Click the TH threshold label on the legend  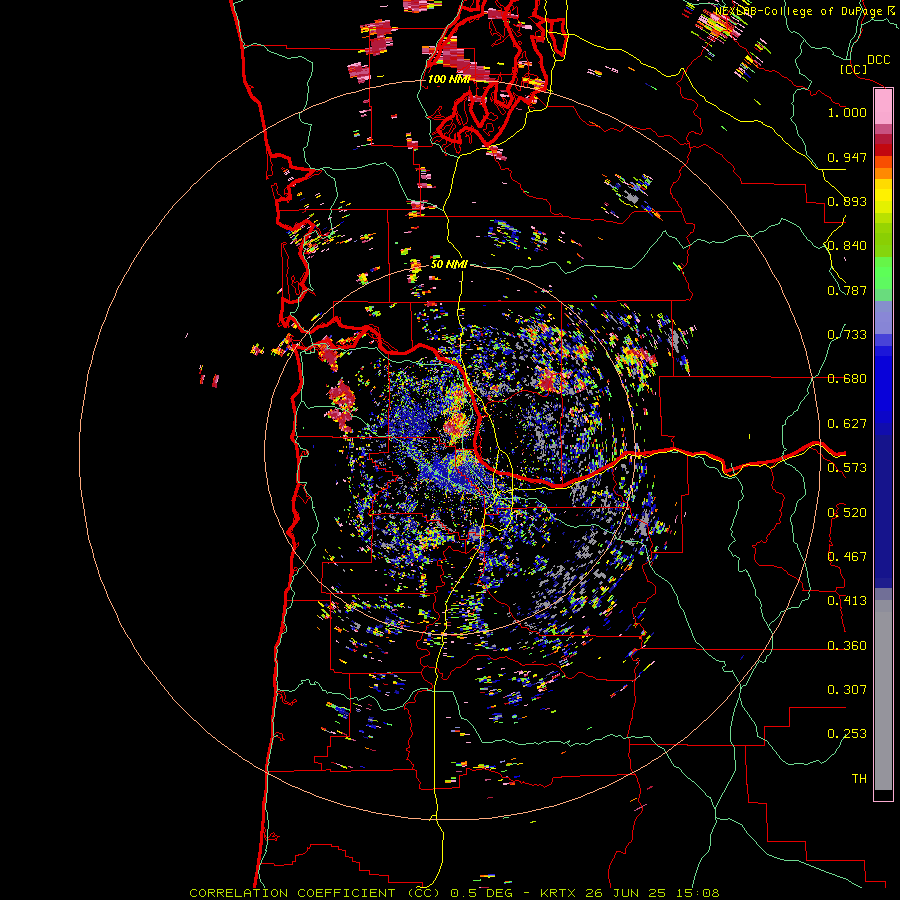point(859,779)
